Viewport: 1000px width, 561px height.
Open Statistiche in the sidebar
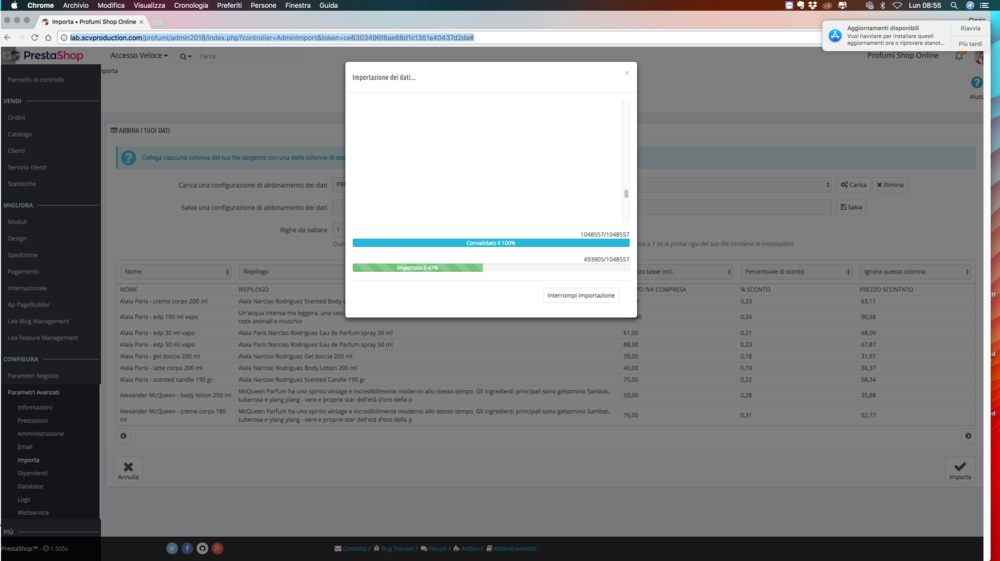22,184
